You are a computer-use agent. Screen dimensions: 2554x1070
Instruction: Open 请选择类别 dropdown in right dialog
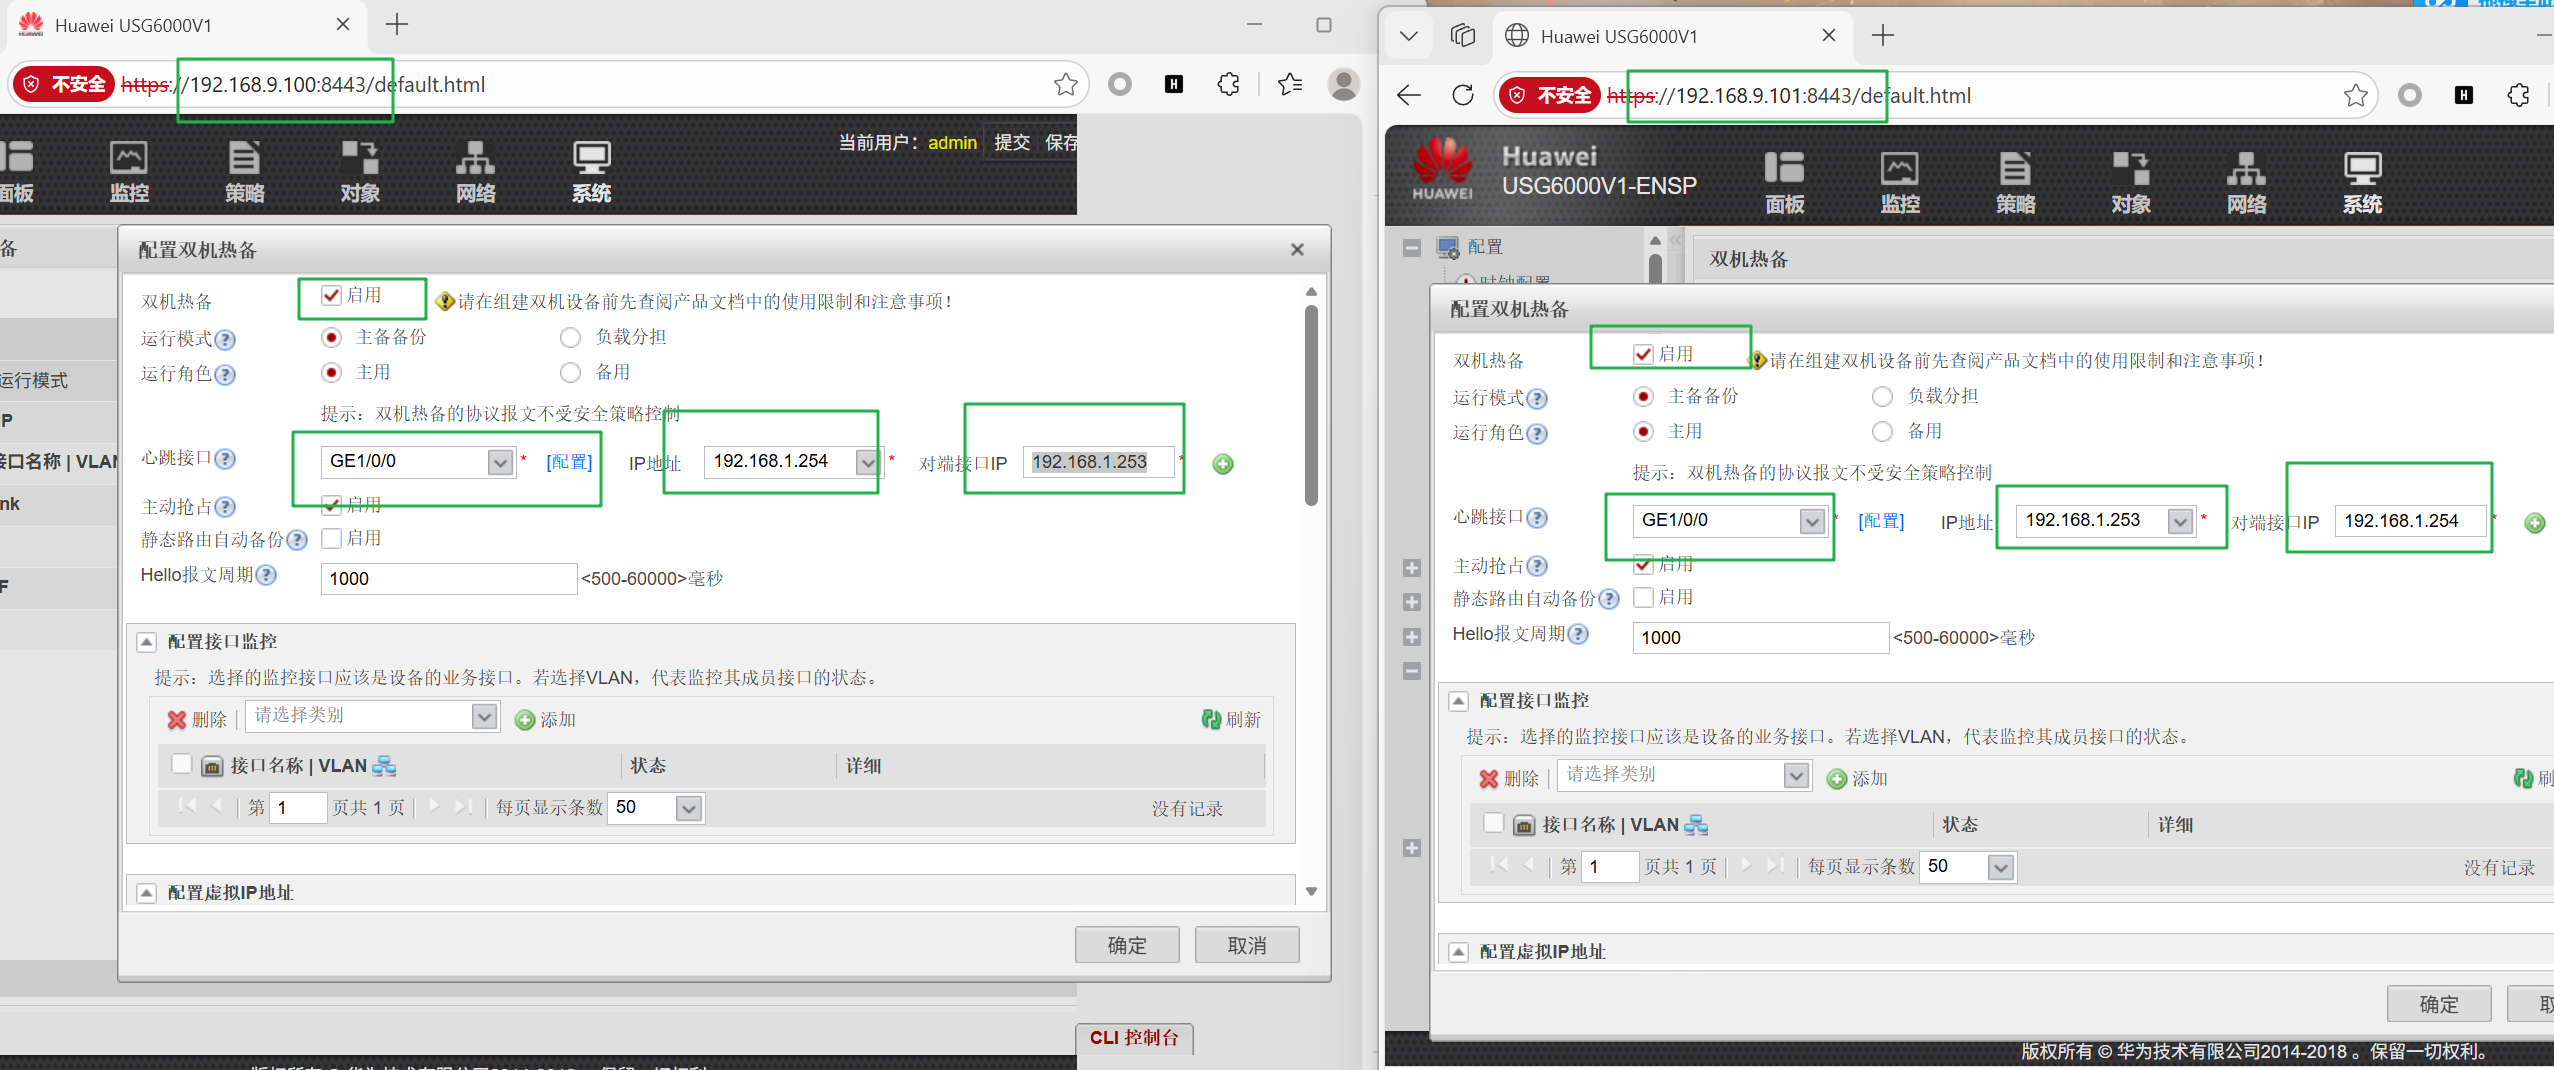pos(1796,775)
